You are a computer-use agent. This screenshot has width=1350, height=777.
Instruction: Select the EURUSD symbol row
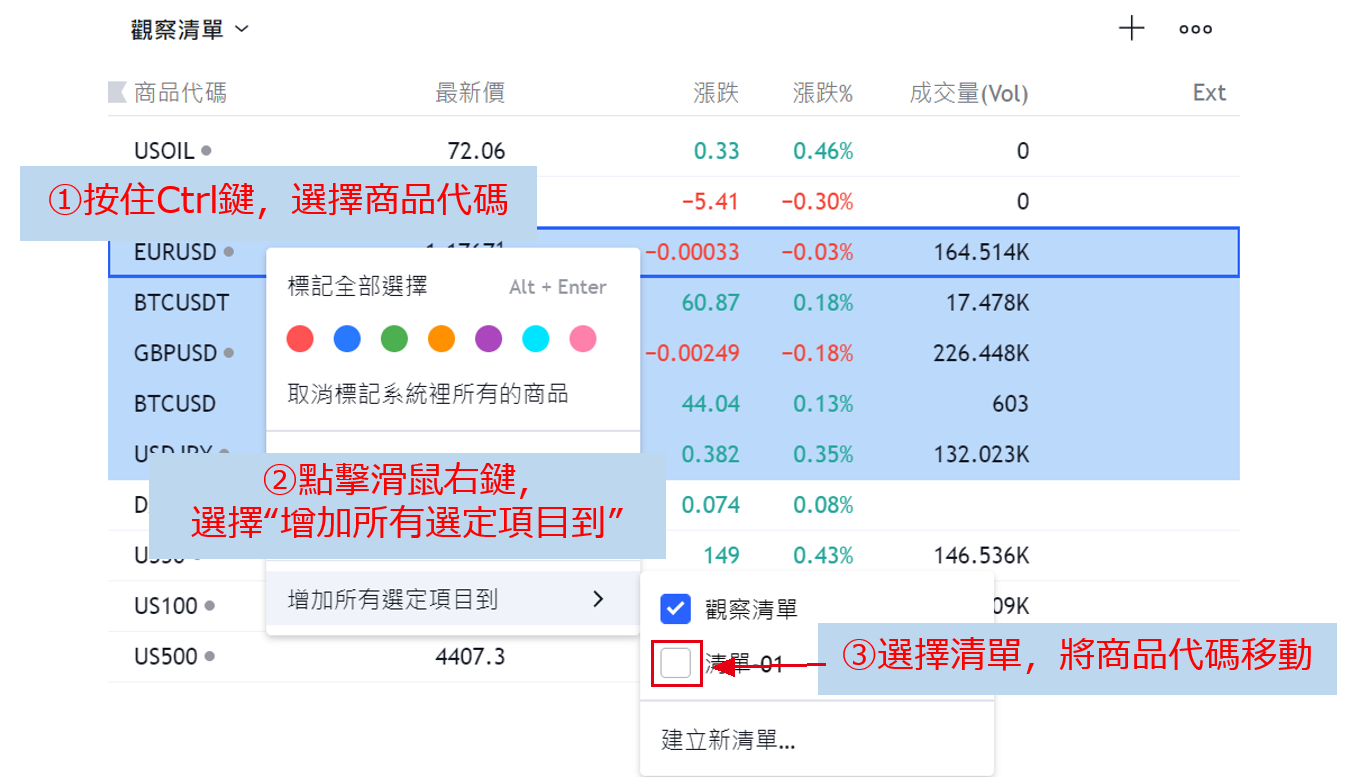click(673, 252)
